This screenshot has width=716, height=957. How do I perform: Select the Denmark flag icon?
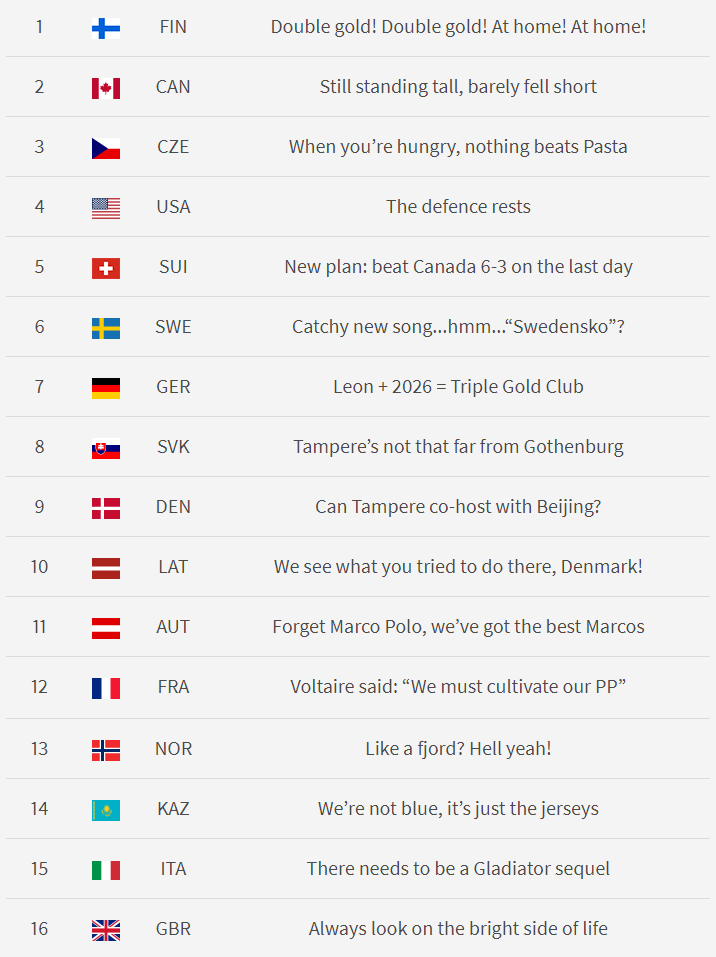coord(106,508)
